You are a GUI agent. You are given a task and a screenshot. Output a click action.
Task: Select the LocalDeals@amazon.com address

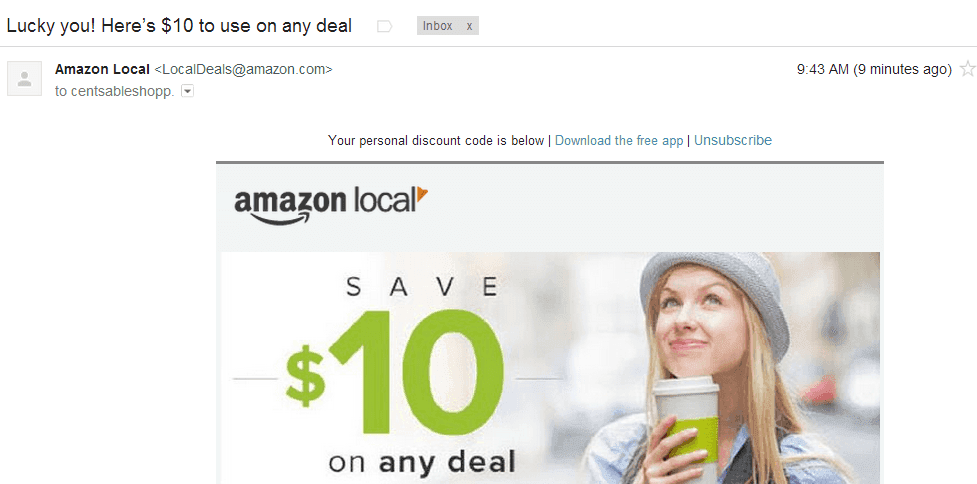pyautogui.click(x=243, y=69)
